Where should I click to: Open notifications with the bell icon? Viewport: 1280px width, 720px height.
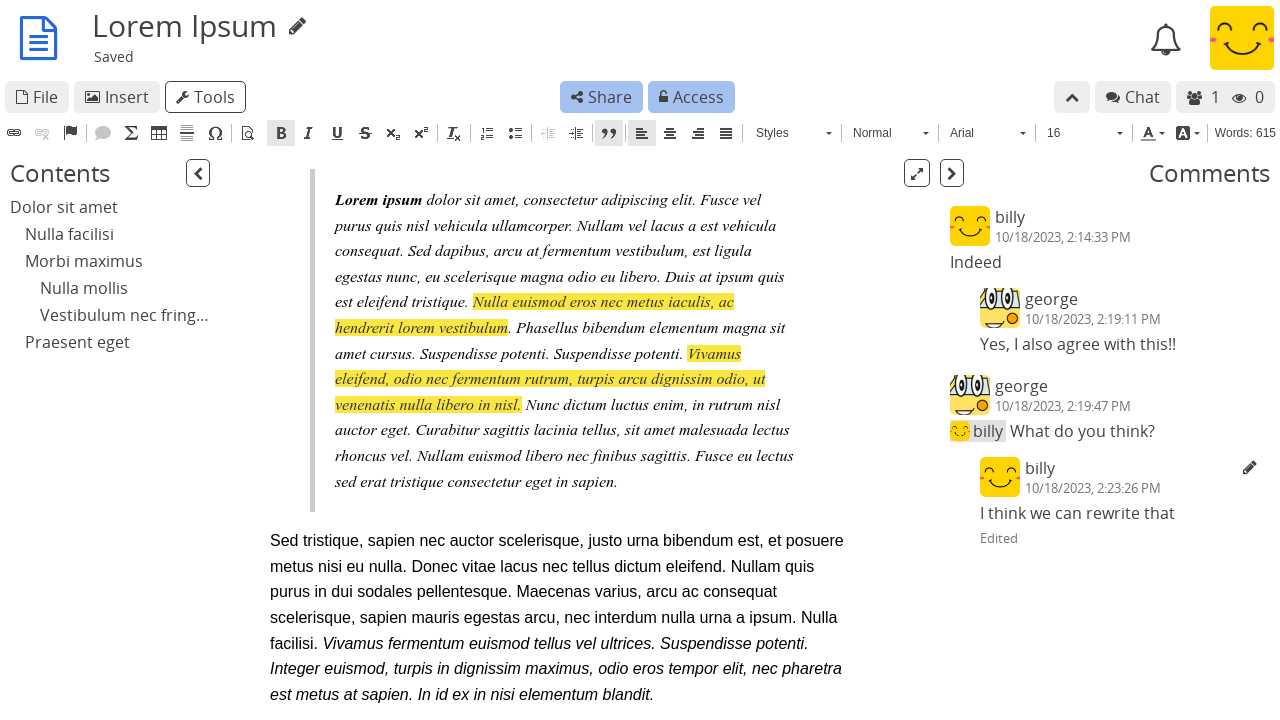point(1164,39)
